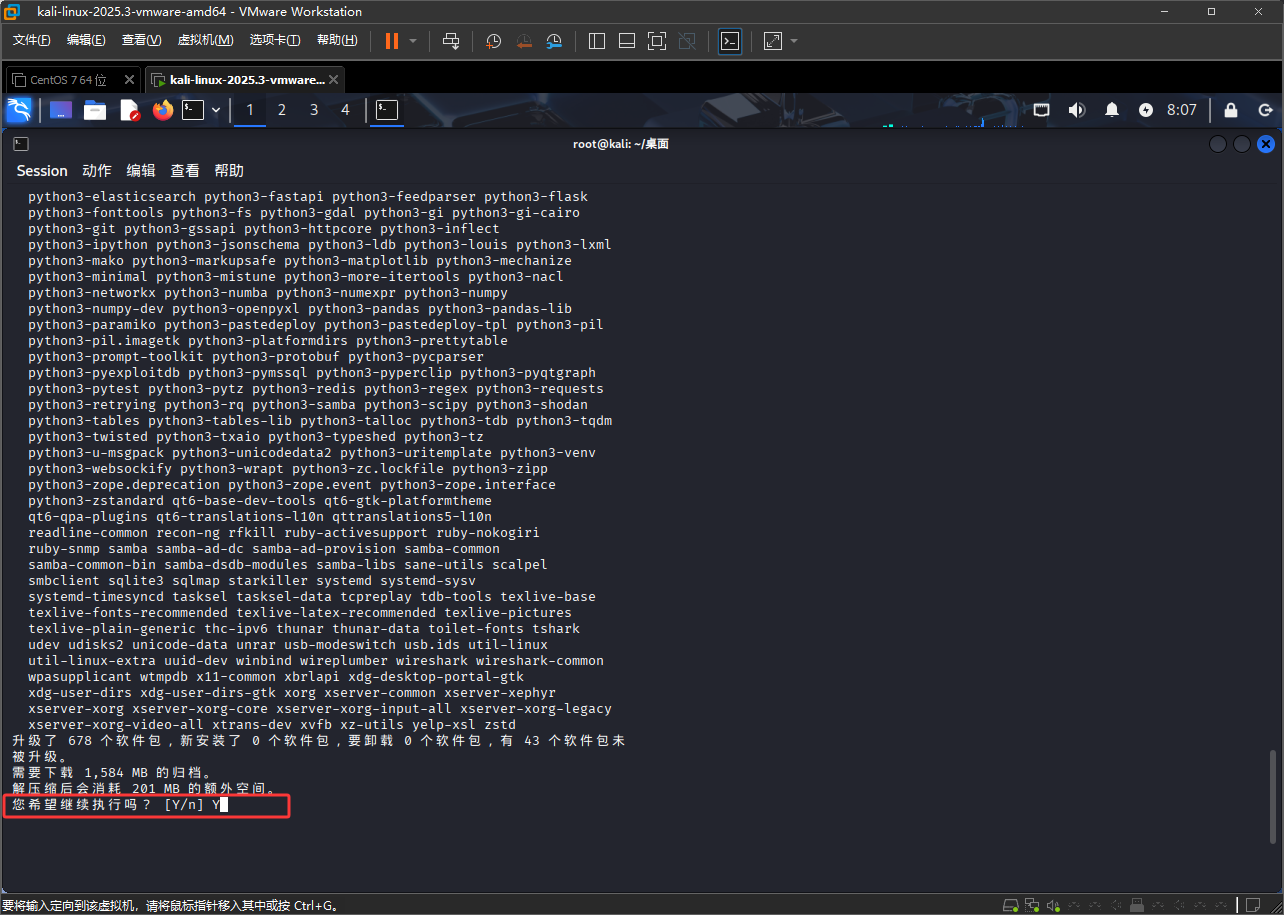
Task: Click the blue close button of terminal
Action: click(1265, 144)
